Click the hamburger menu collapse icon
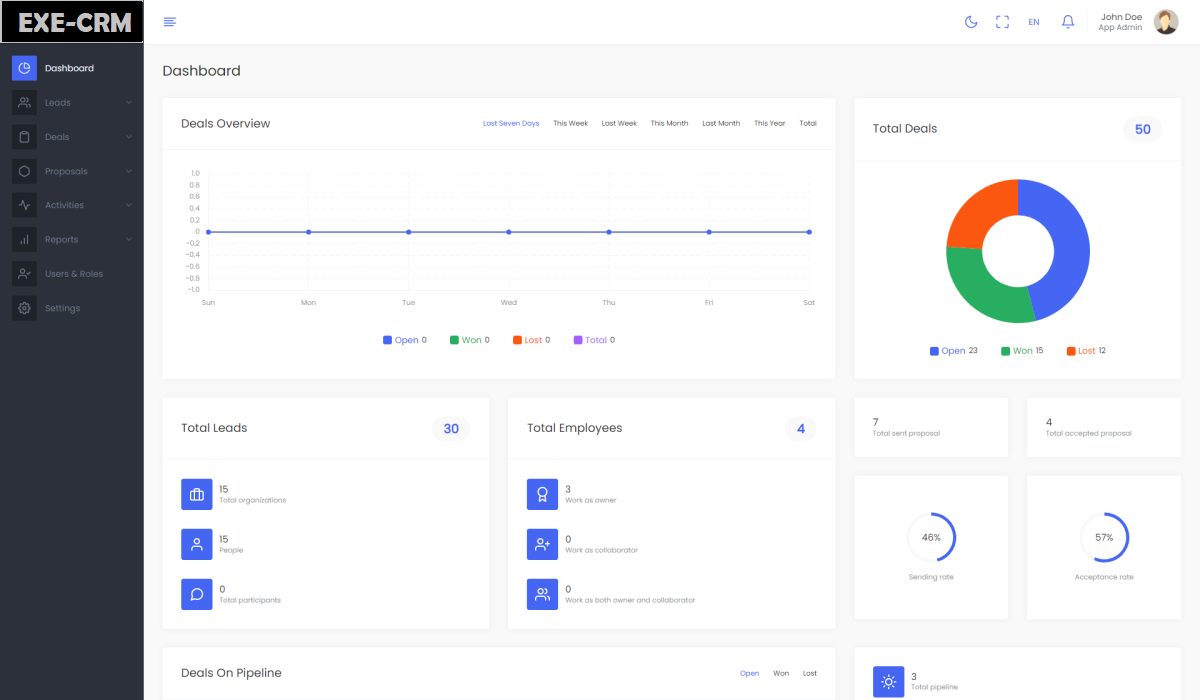The height and width of the screenshot is (700, 1200). tap(170, 22)
